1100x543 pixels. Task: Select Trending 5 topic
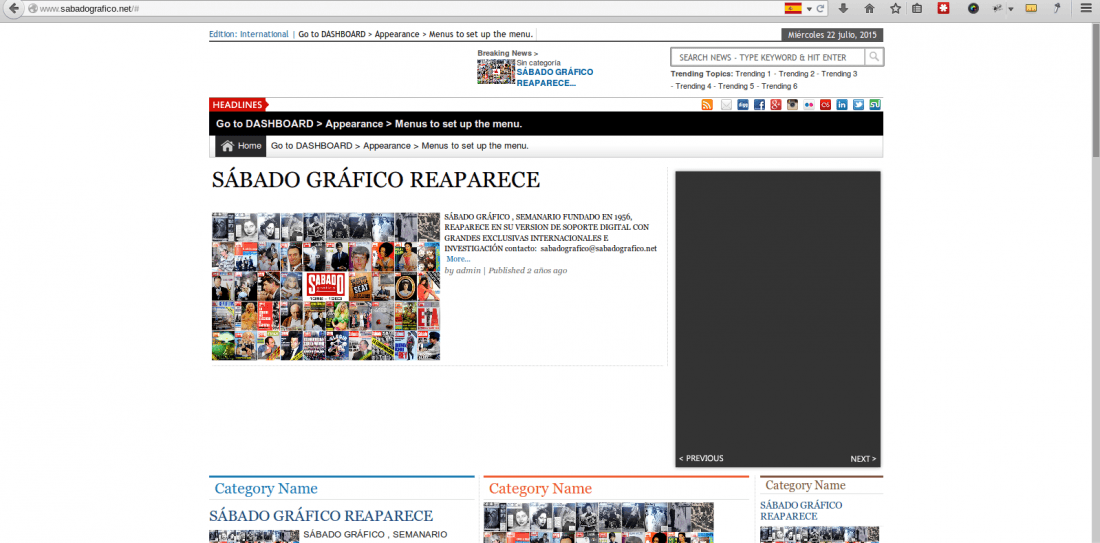point(736,86)
